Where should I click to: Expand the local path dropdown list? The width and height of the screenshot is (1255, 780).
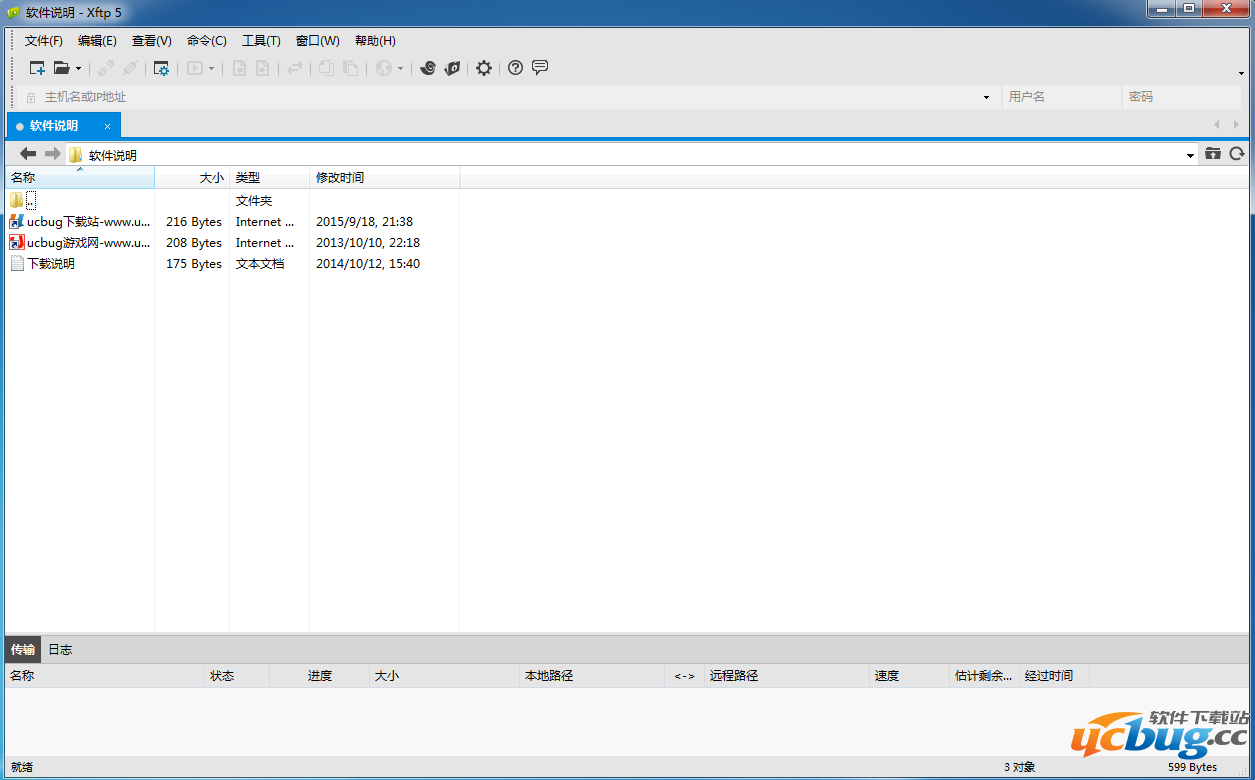click(1190, 155)
